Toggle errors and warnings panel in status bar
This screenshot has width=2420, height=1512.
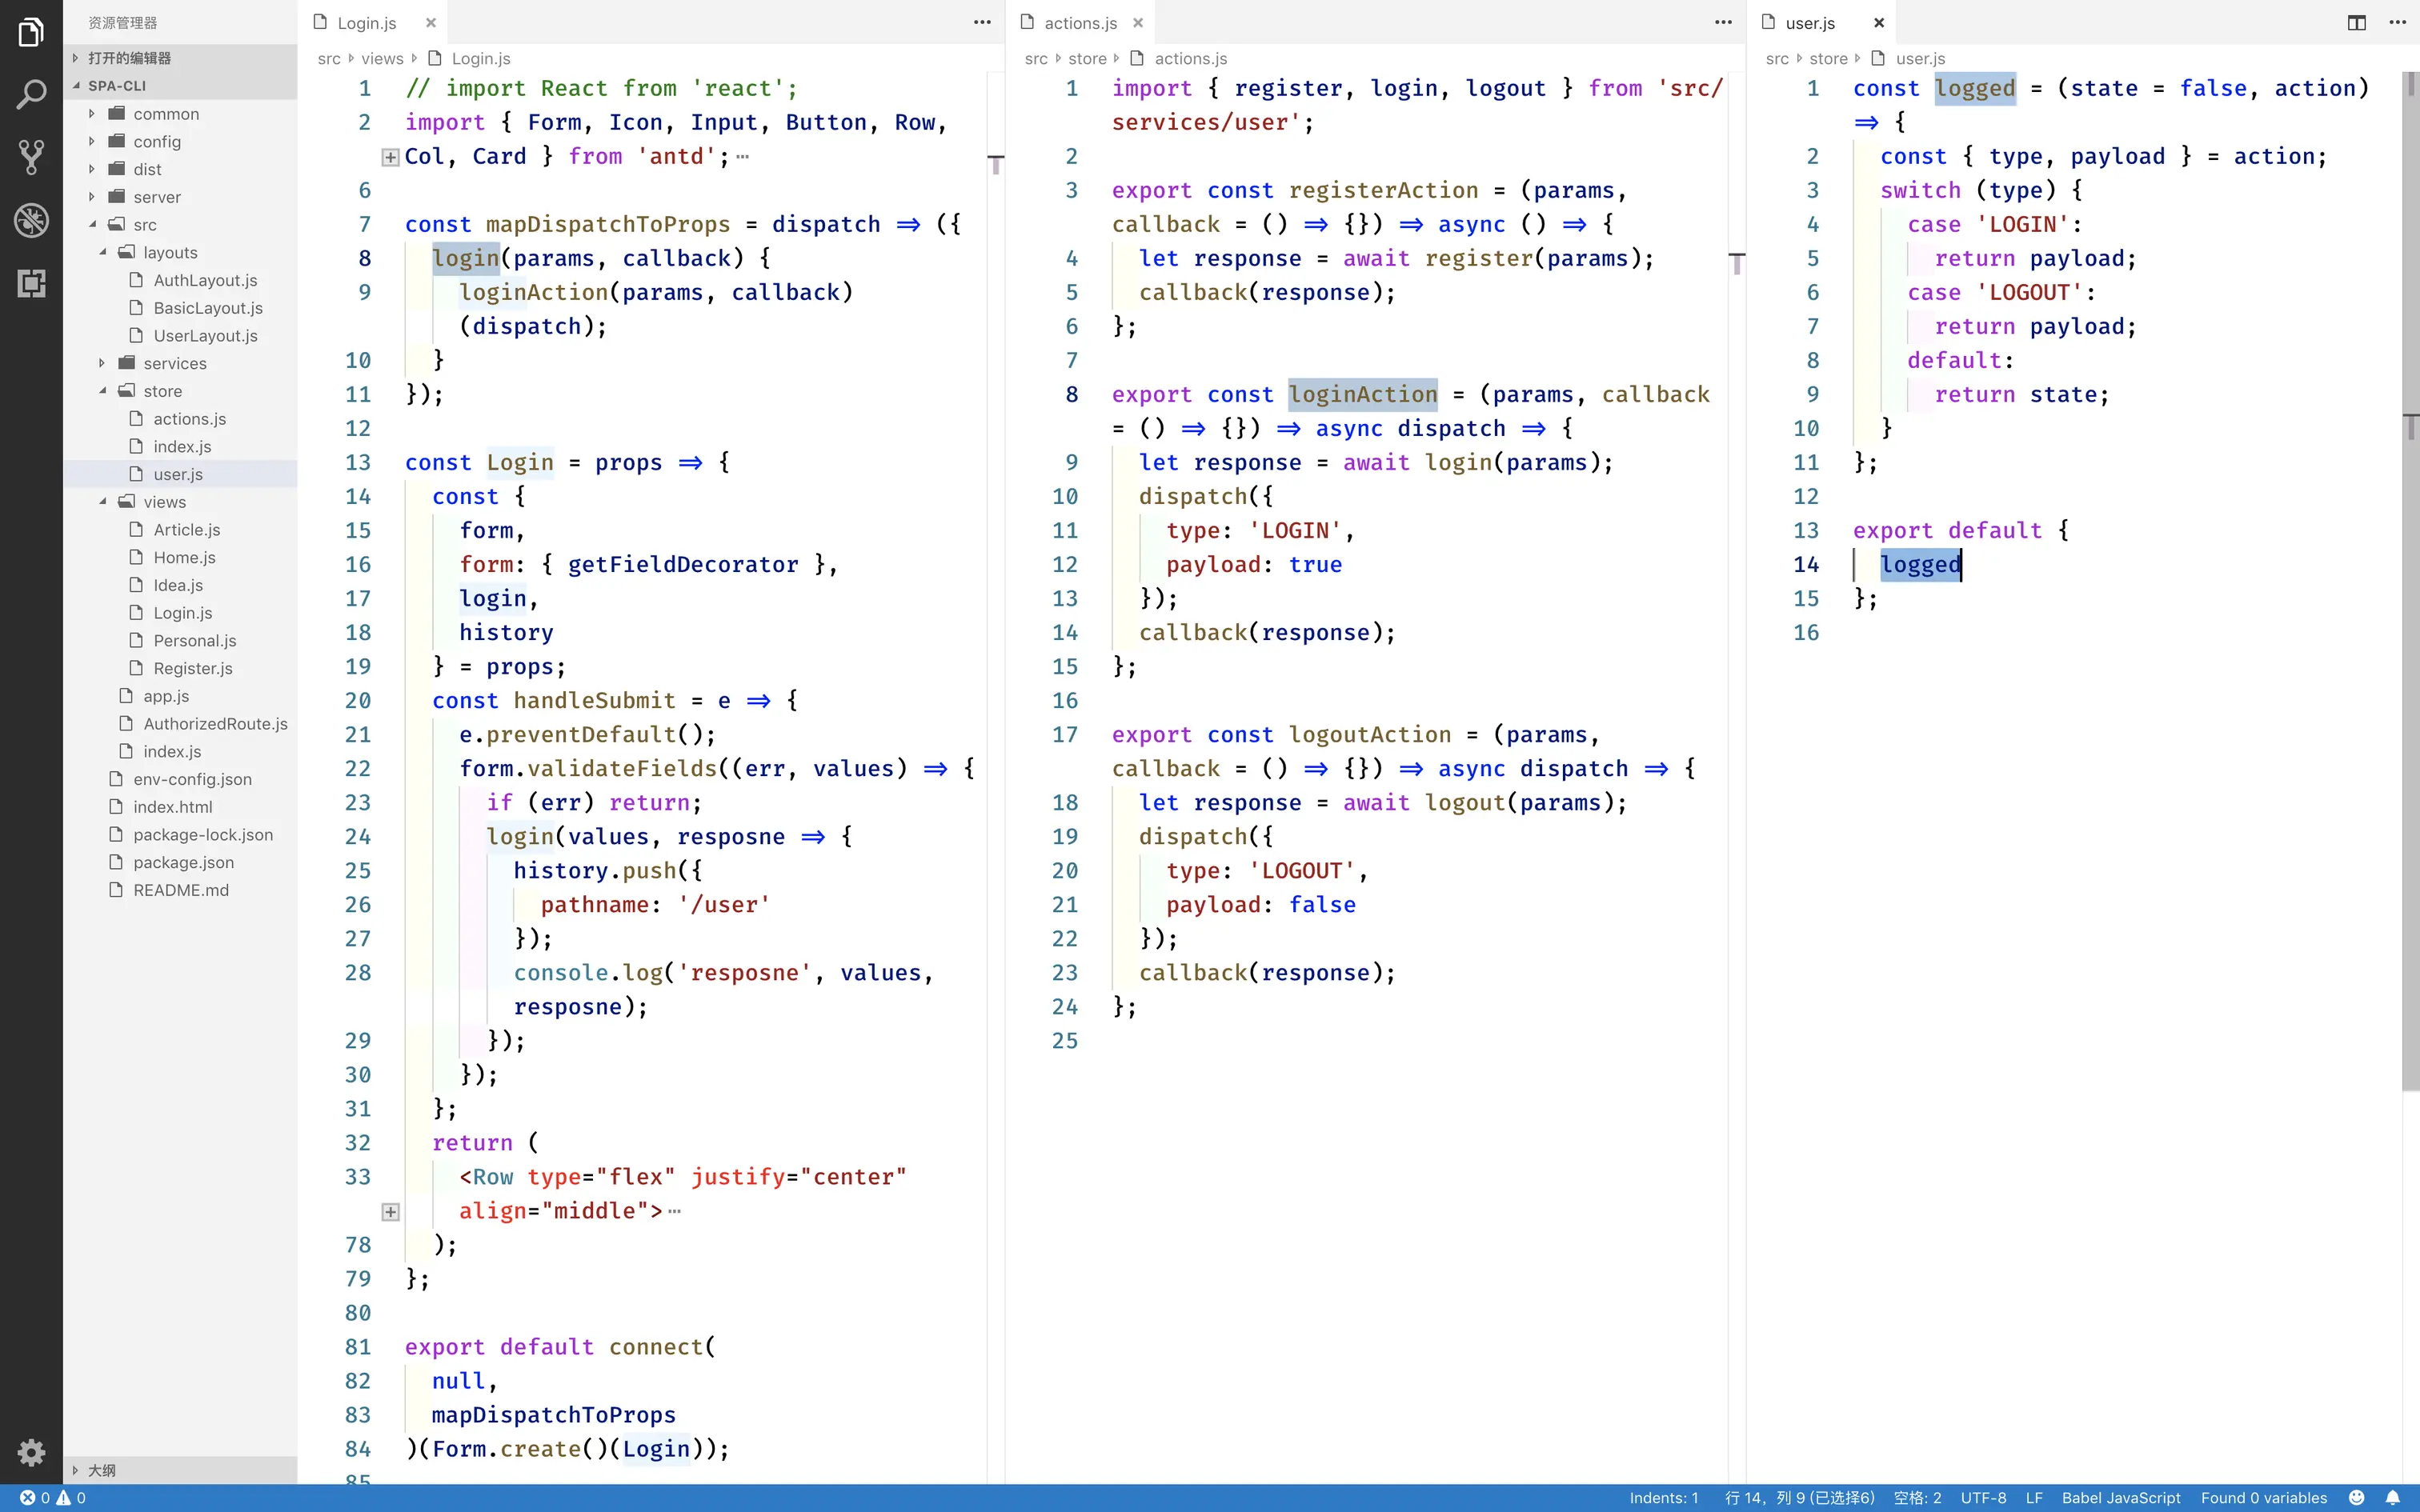point(53,1497)
